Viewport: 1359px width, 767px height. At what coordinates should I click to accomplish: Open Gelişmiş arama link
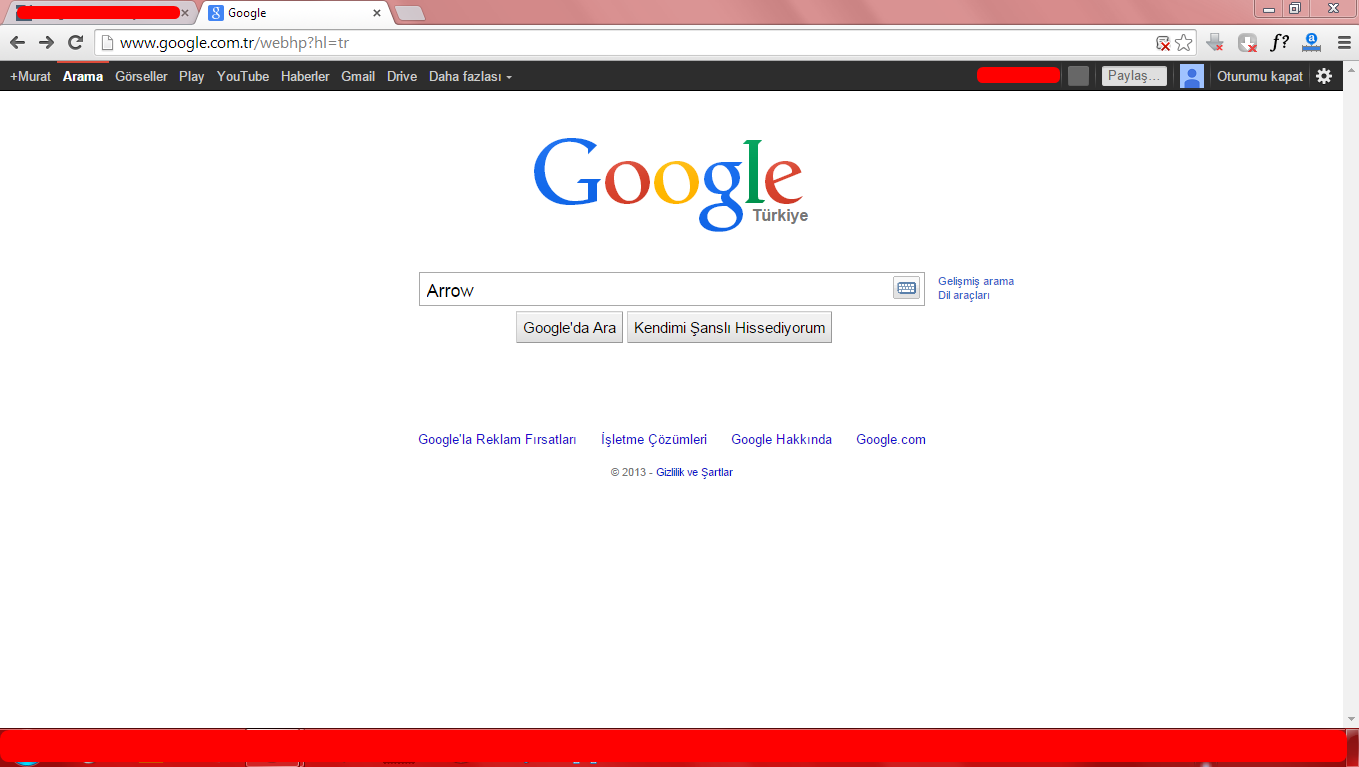[976, 281]
